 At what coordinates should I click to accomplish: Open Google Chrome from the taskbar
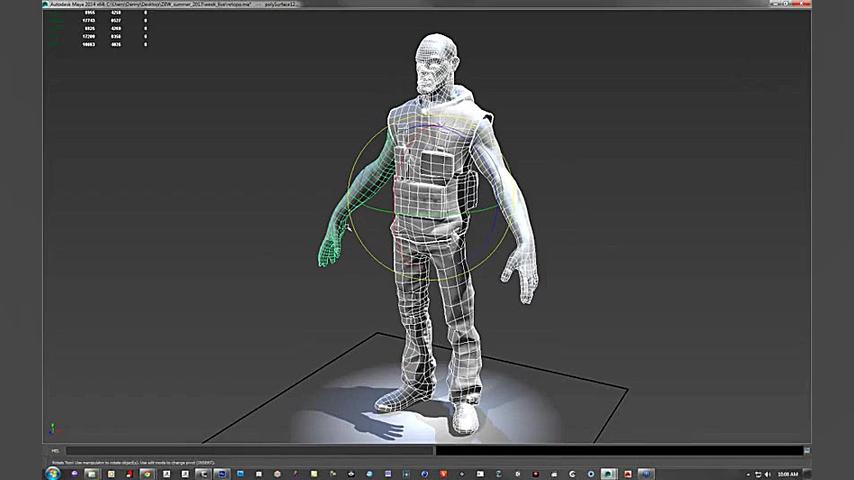point(147,474)
